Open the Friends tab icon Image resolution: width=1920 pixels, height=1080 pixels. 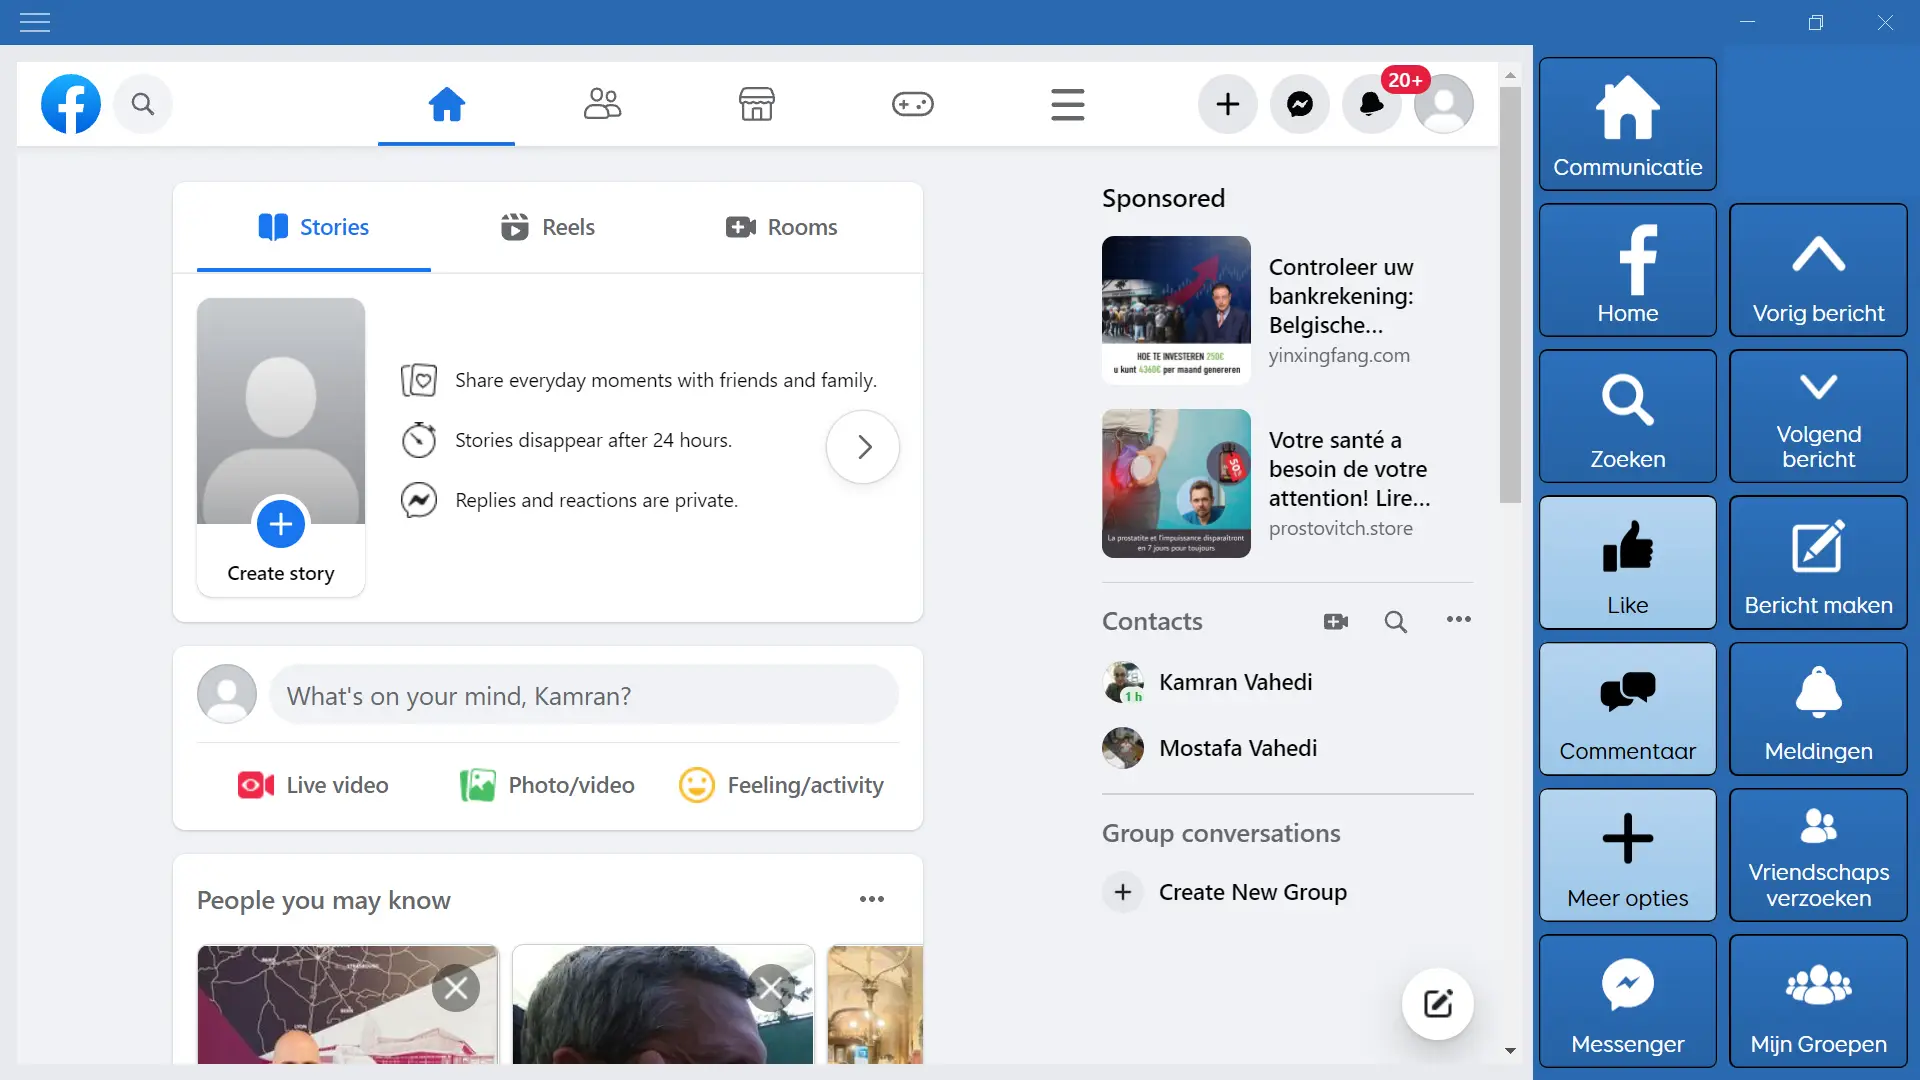pyautogui.click(x=602, y=104)
